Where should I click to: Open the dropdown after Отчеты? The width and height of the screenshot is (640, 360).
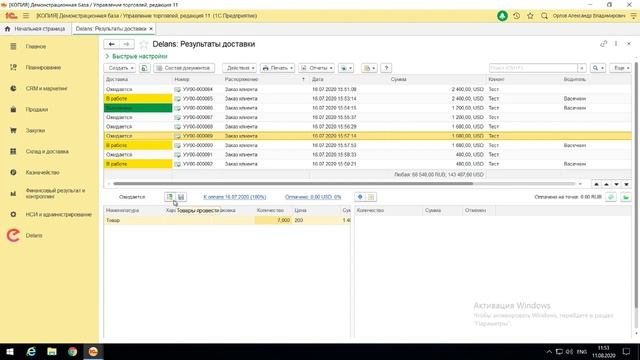tap(346, 68)
